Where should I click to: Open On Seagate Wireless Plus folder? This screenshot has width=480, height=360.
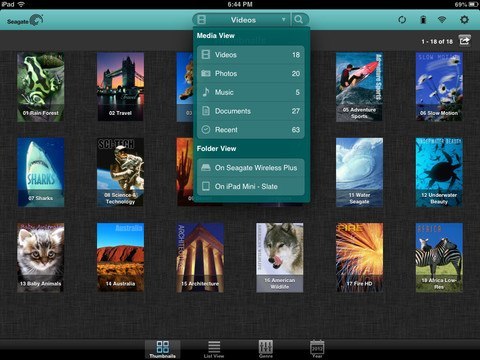[x=251, y=168]
